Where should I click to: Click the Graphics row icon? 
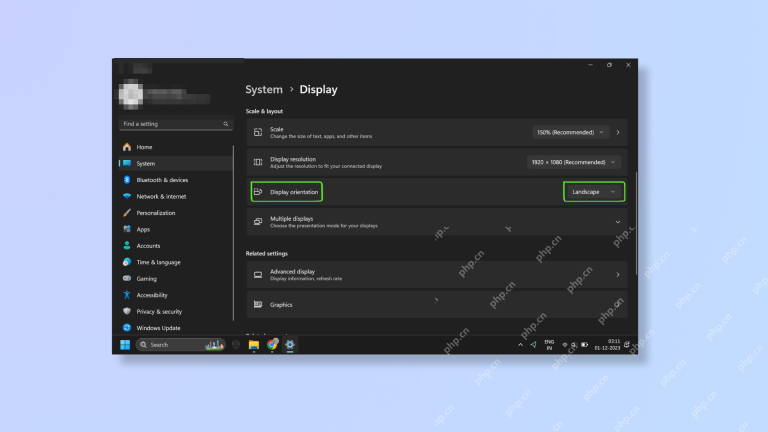coord(258,305)
